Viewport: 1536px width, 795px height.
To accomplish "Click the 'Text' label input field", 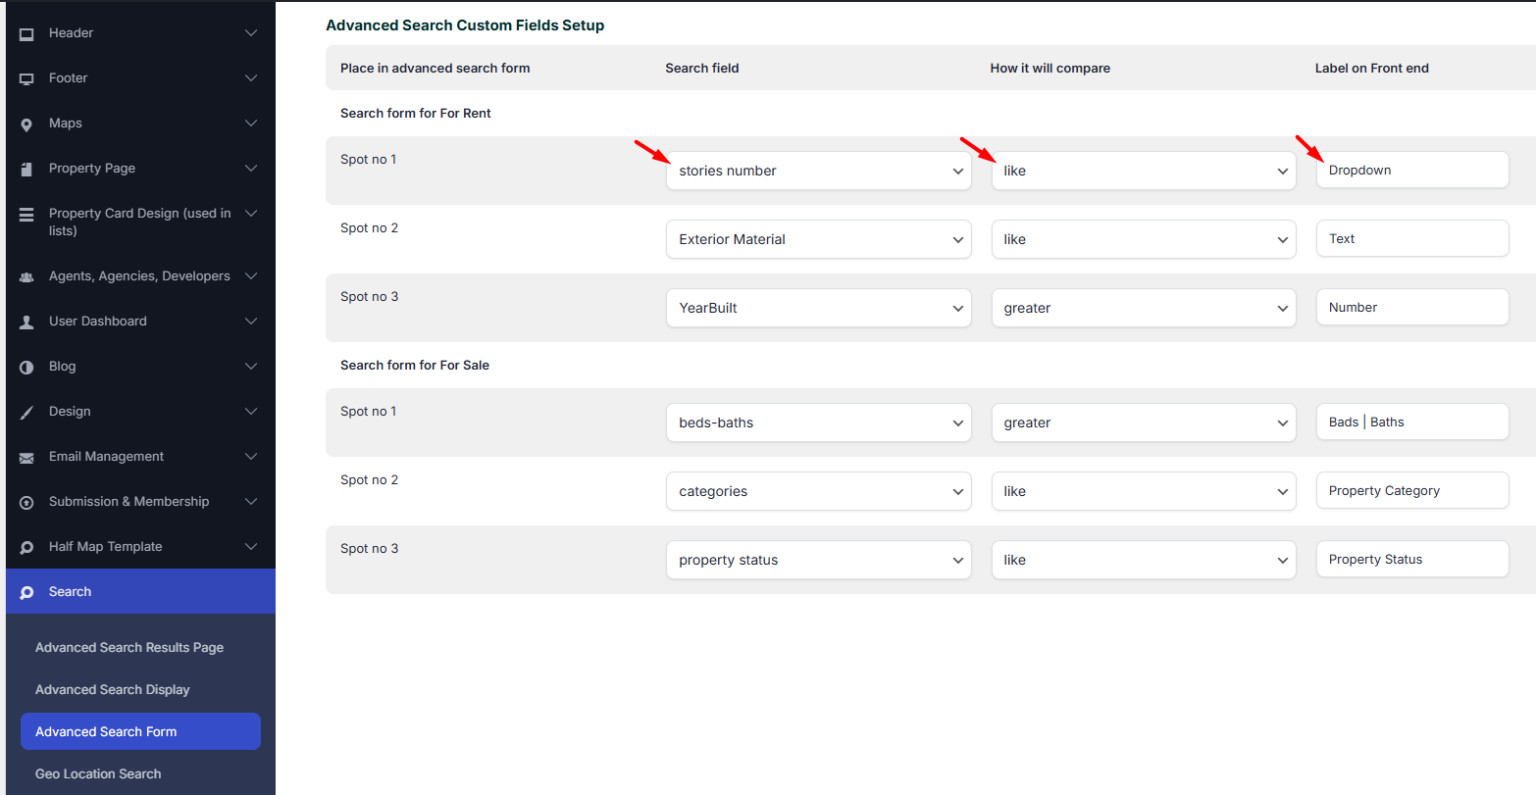I will click(x=1412, y=239).
